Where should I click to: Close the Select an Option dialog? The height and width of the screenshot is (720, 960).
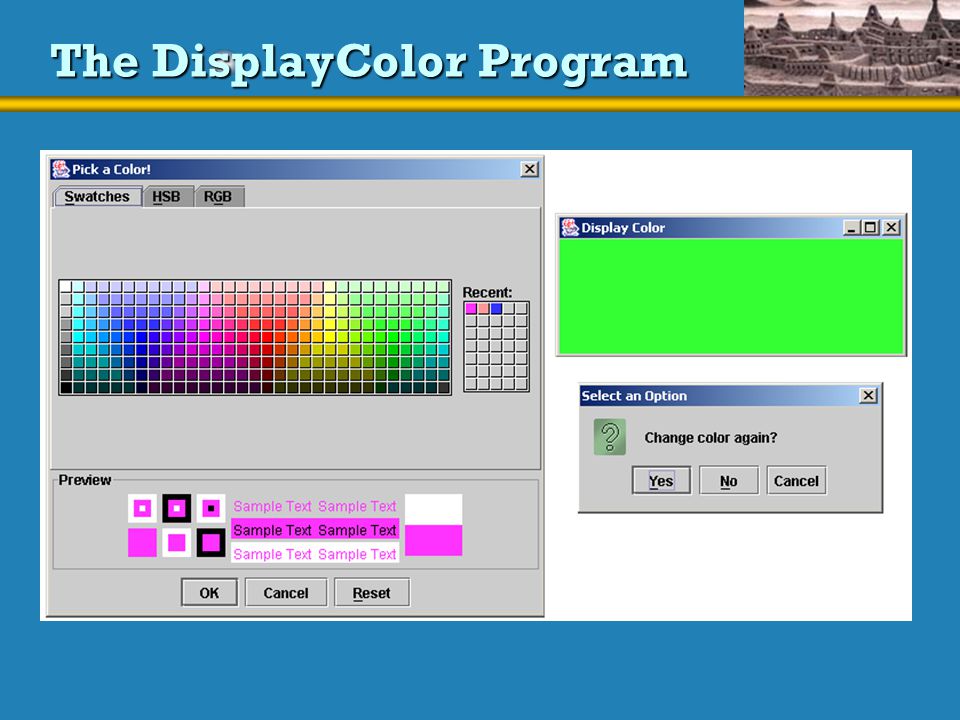[868, 396]
